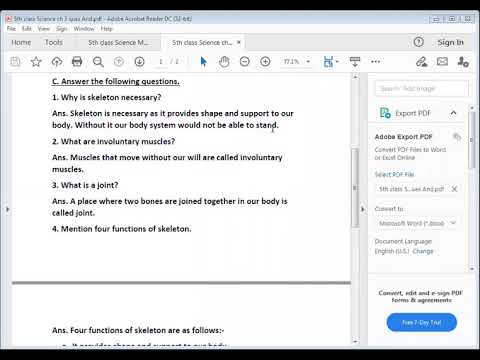Open the View menu
This screenshot has height=360, width=480.
pyautogui.click(x=44, y=29)
